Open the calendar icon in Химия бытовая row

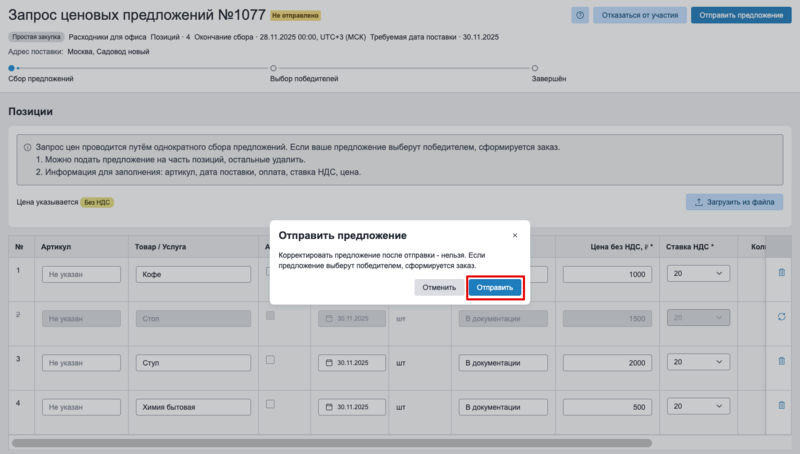click(x=327, y=408)
